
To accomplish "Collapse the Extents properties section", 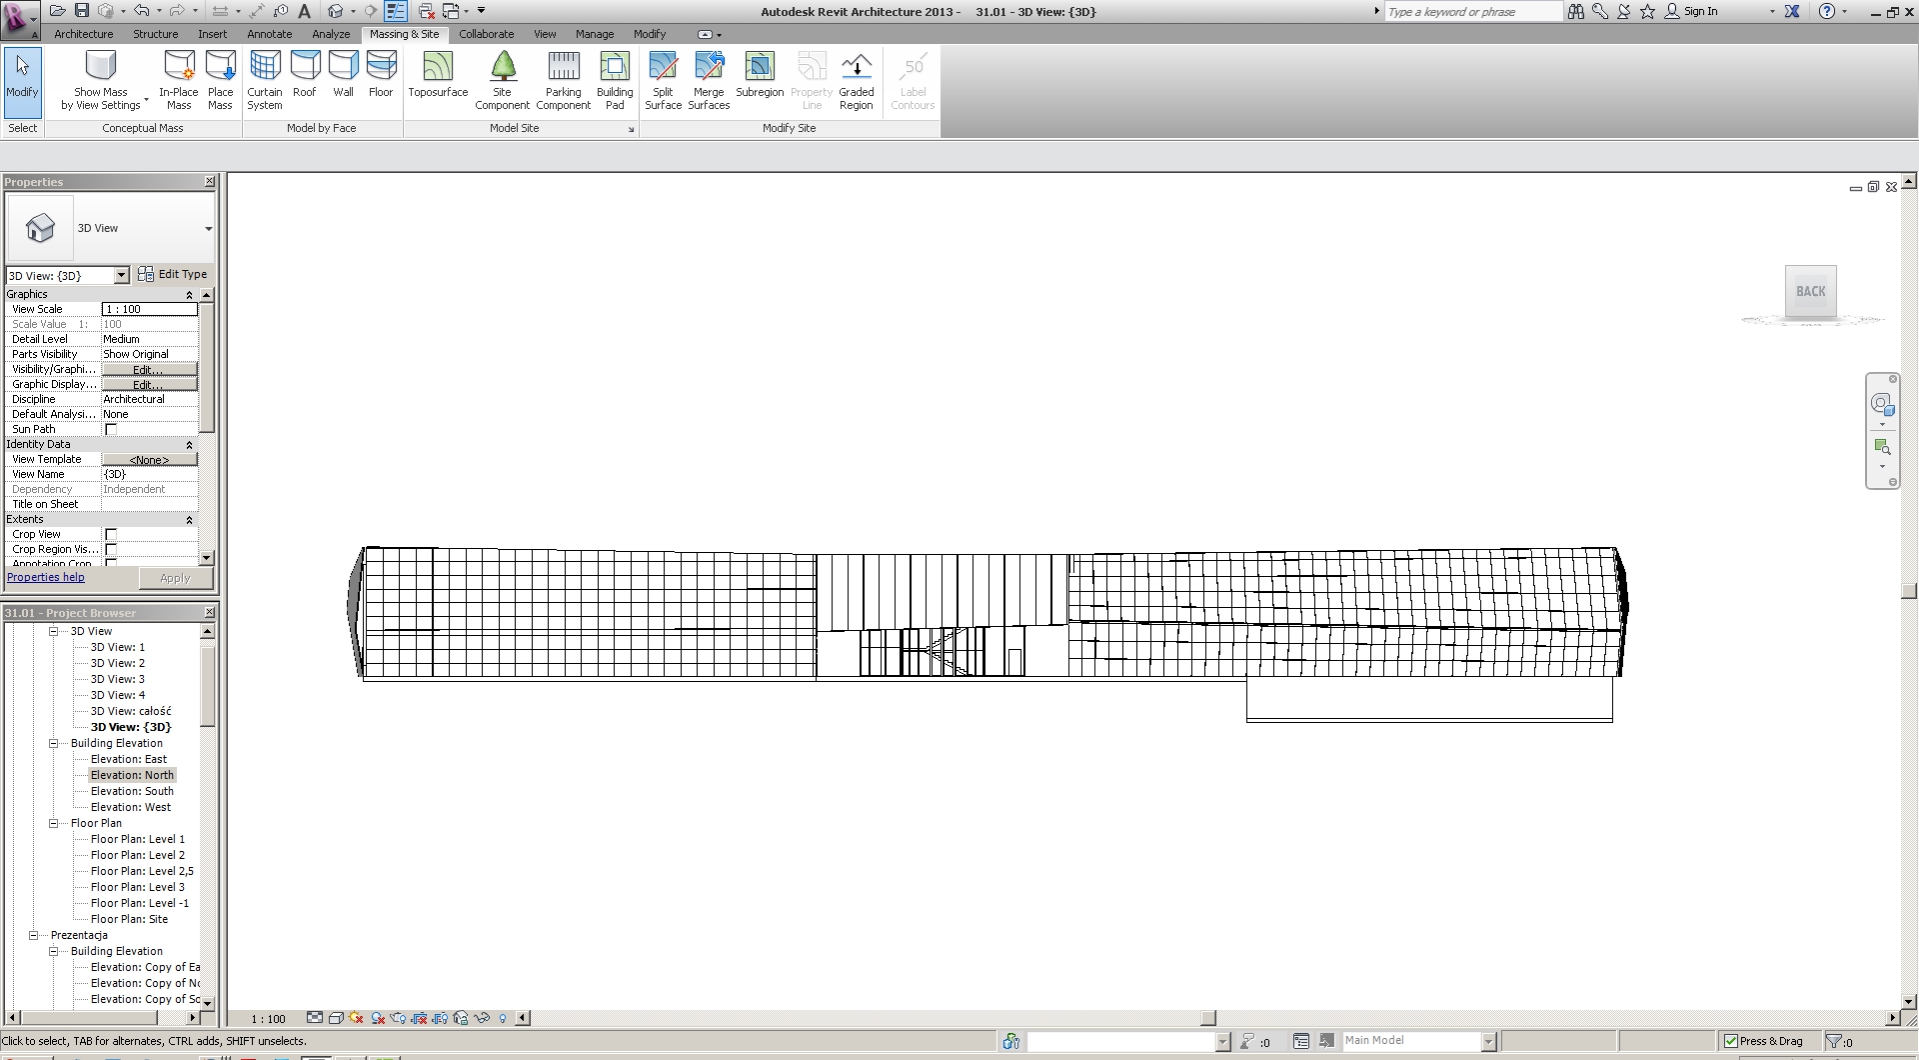I will coord(189,520).
